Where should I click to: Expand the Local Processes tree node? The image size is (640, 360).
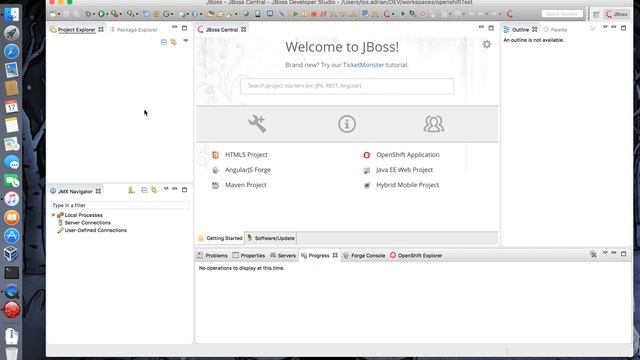coord(53,215)
